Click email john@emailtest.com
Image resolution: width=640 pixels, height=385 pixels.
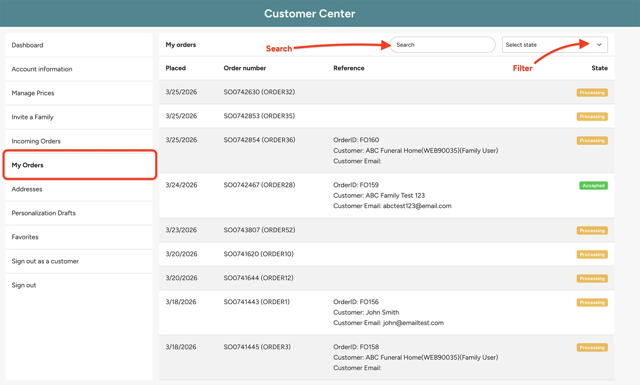point(413,323)
